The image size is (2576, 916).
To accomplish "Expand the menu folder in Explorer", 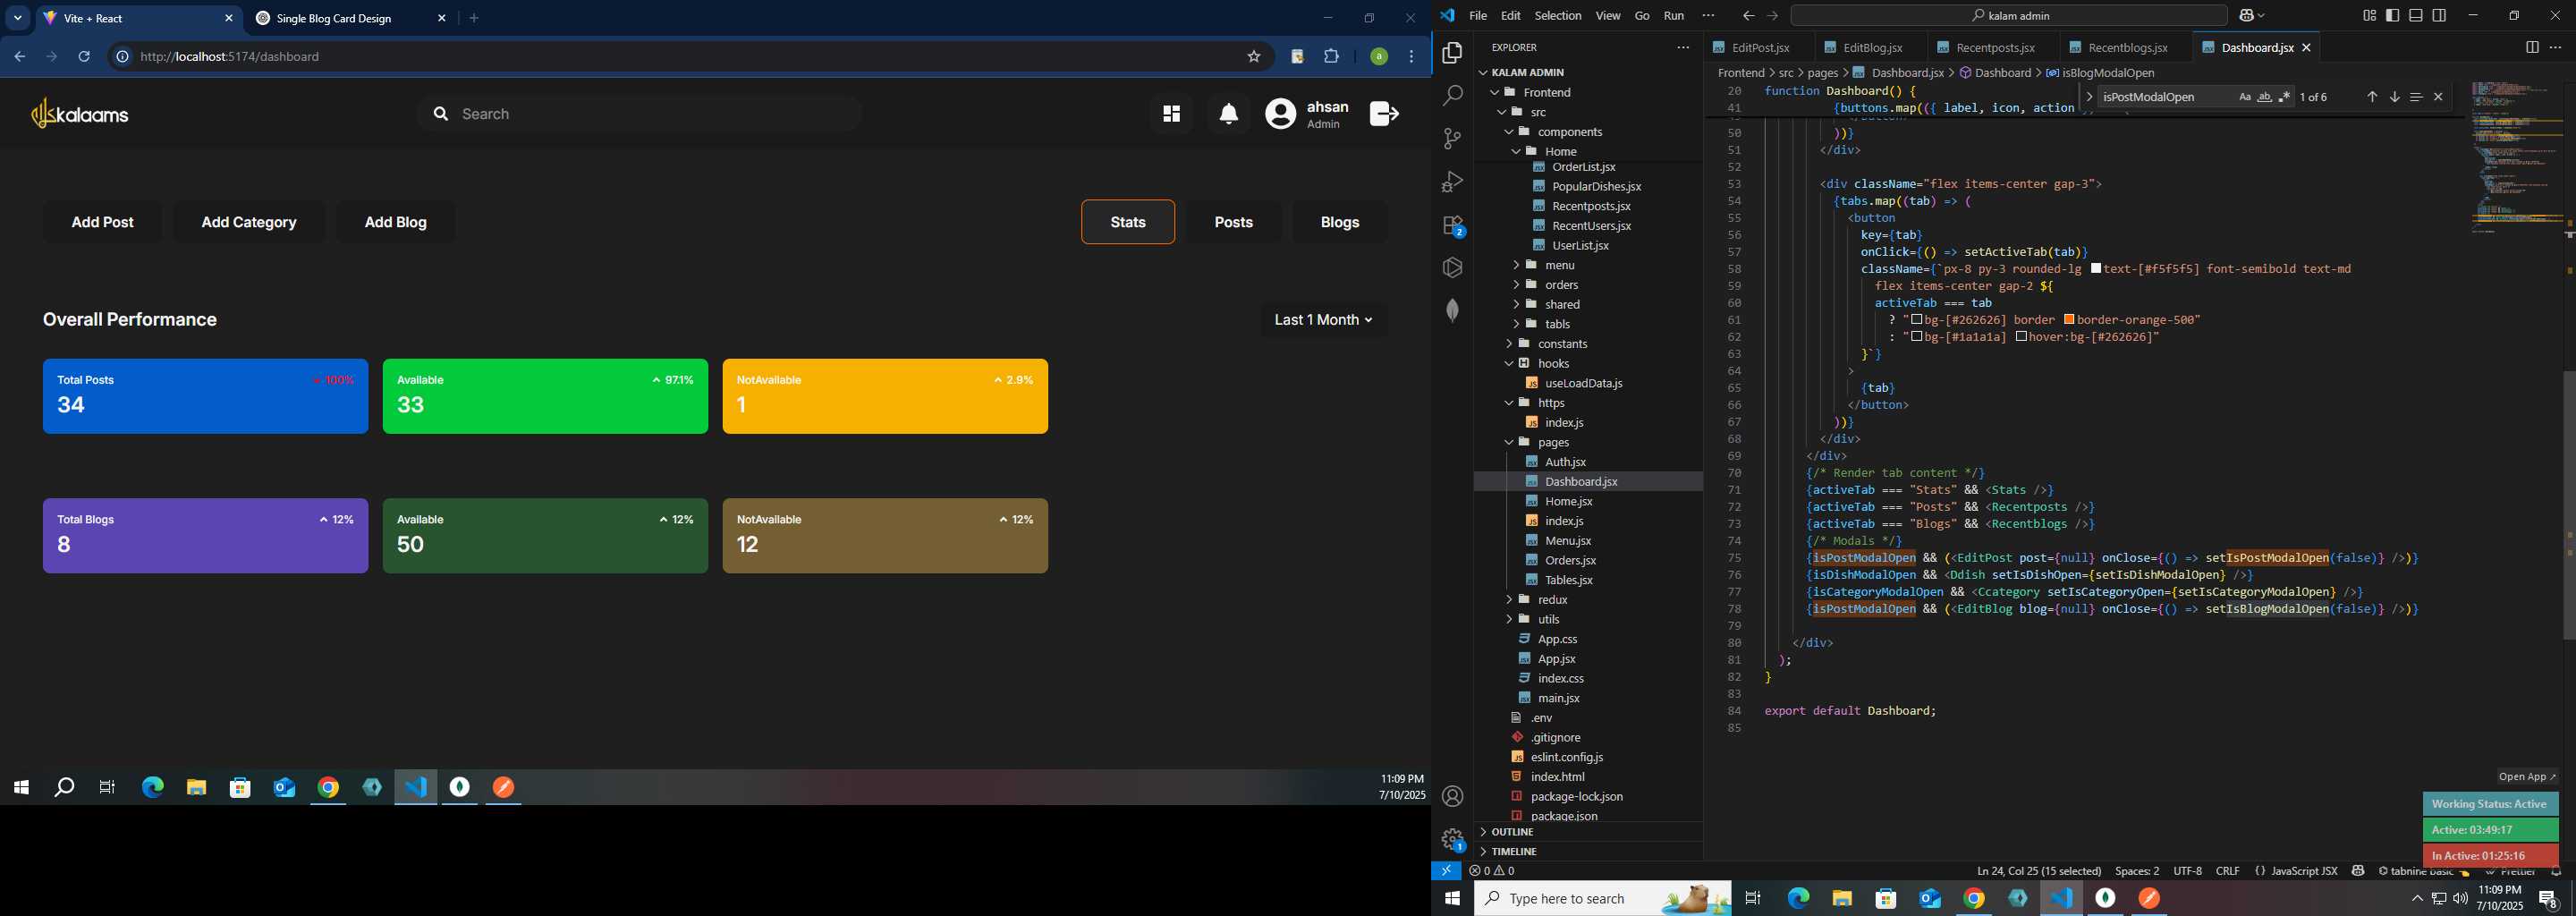I will tap(1588, 265).
